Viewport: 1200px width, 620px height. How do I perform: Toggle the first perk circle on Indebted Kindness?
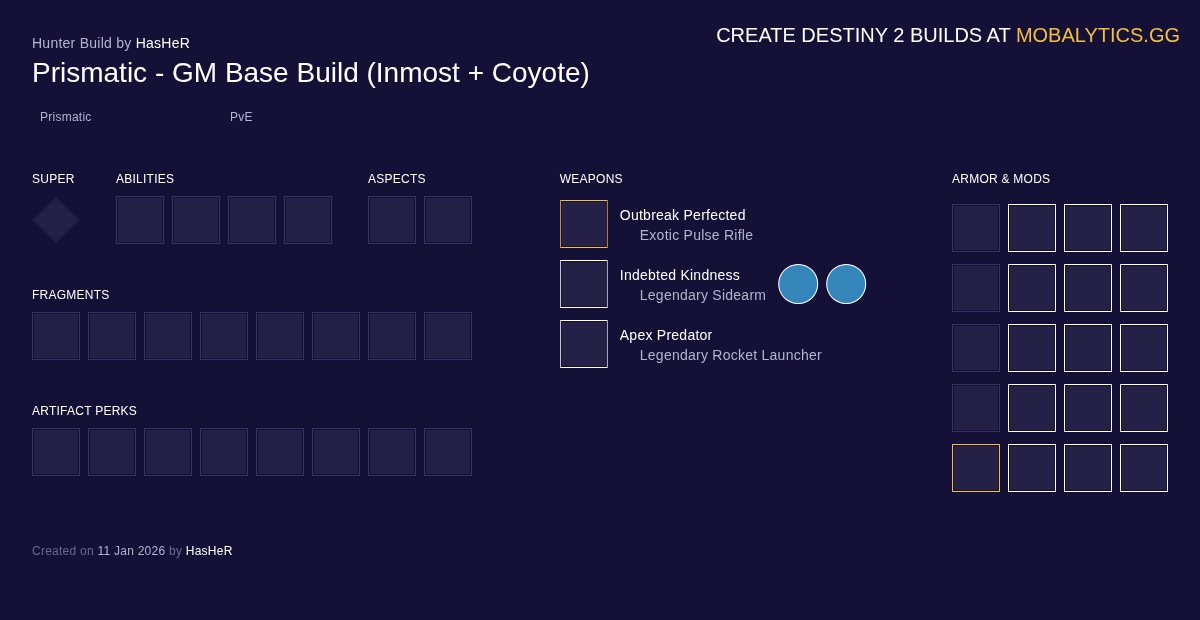(798, 284)
